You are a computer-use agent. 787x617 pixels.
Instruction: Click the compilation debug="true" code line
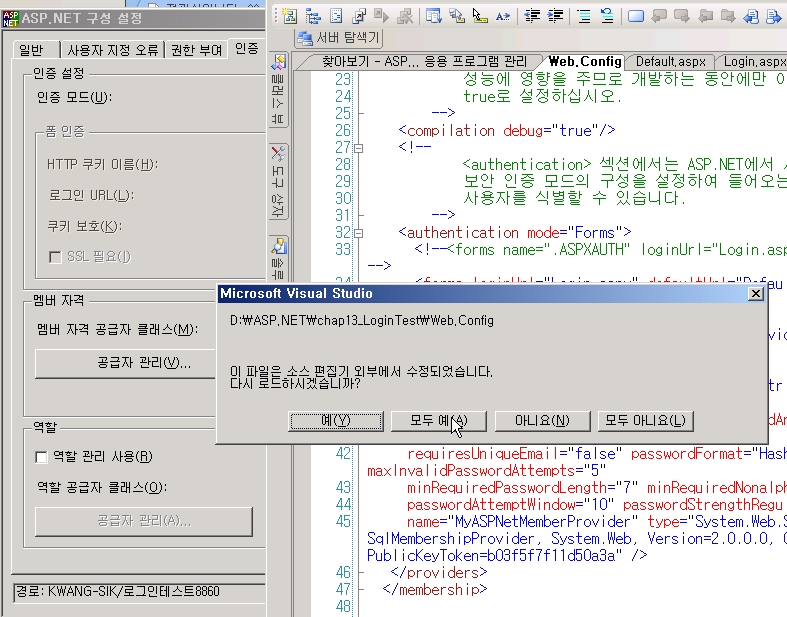(506, 131)
